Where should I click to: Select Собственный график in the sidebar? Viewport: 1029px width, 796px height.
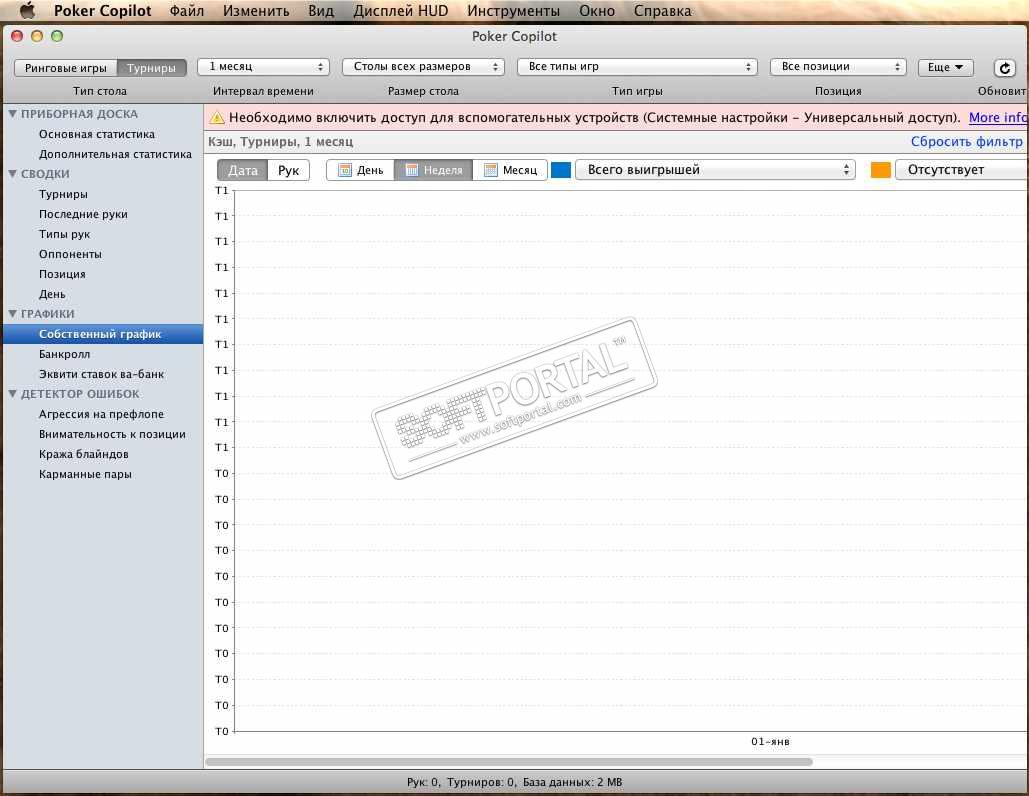coord(103,334)
